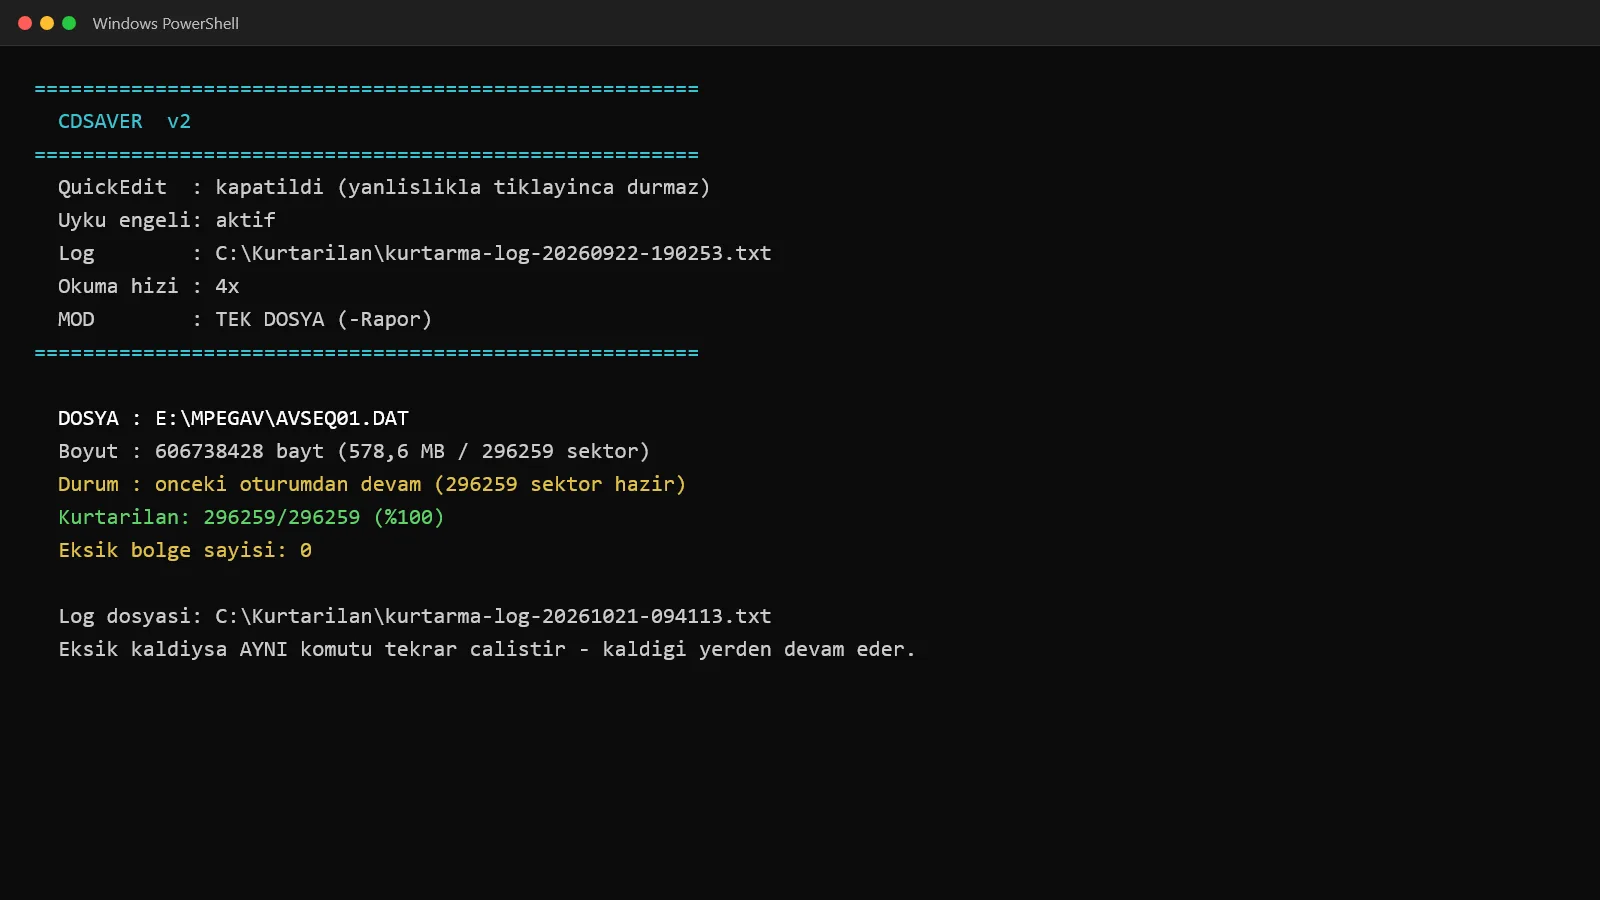Click the Durum onceki oturumdan devam line
The image size is (1600, 900).
(x=372, y=484)
